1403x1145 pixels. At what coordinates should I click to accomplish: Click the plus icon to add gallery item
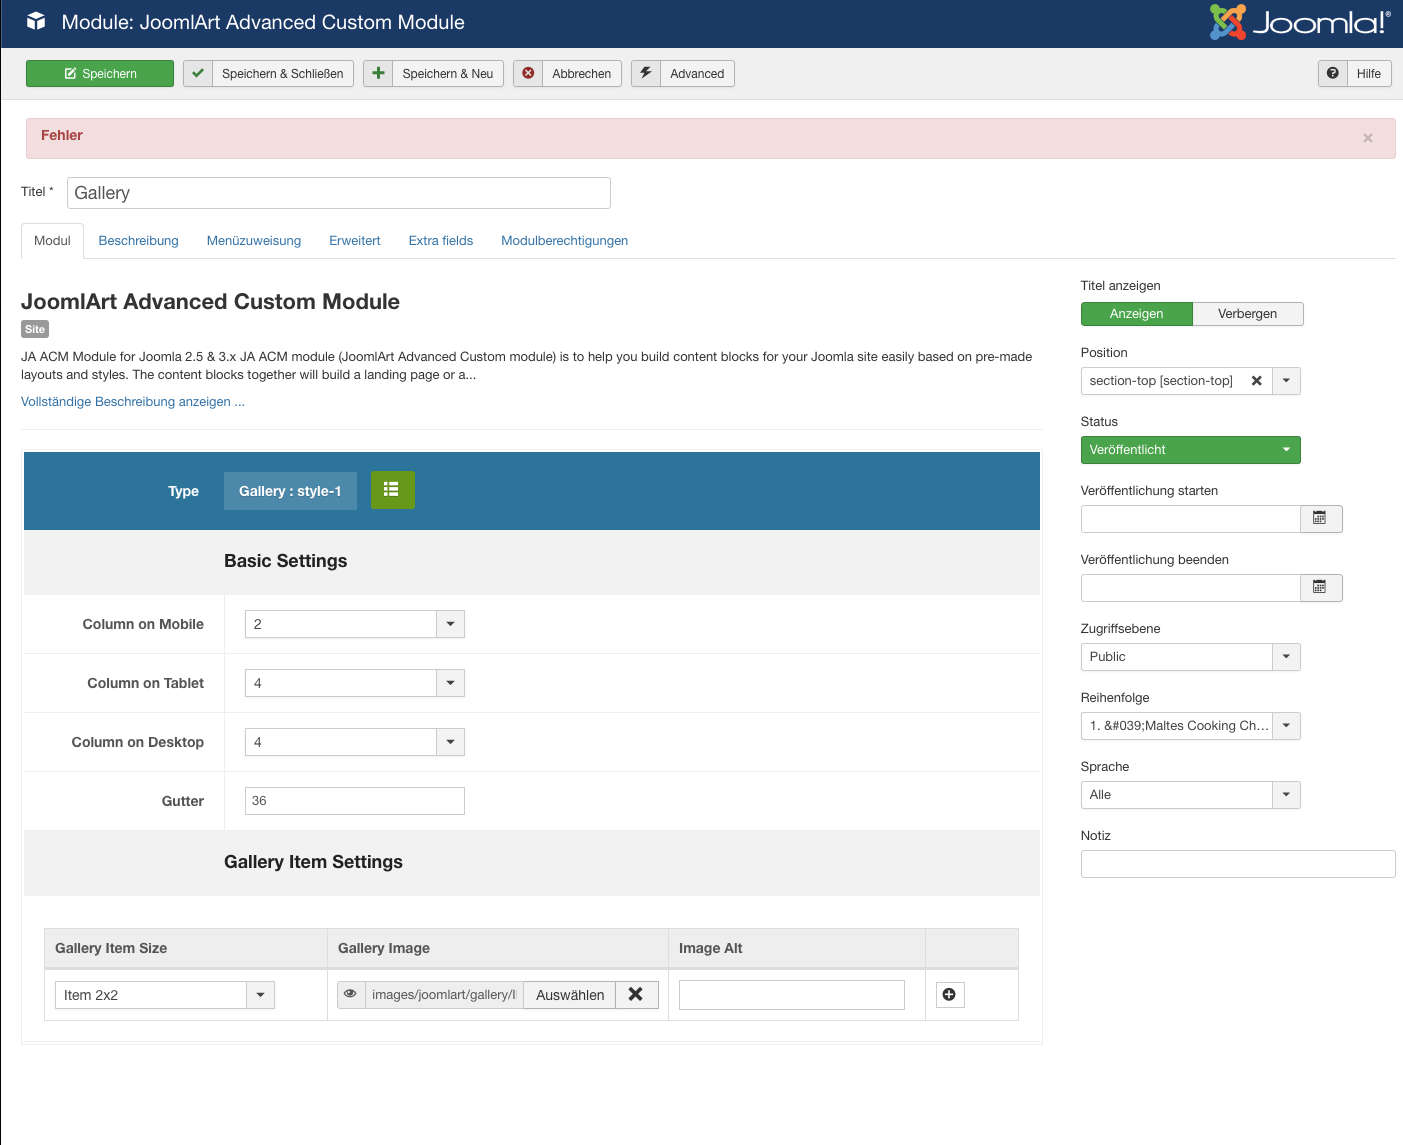click(949, 994)
